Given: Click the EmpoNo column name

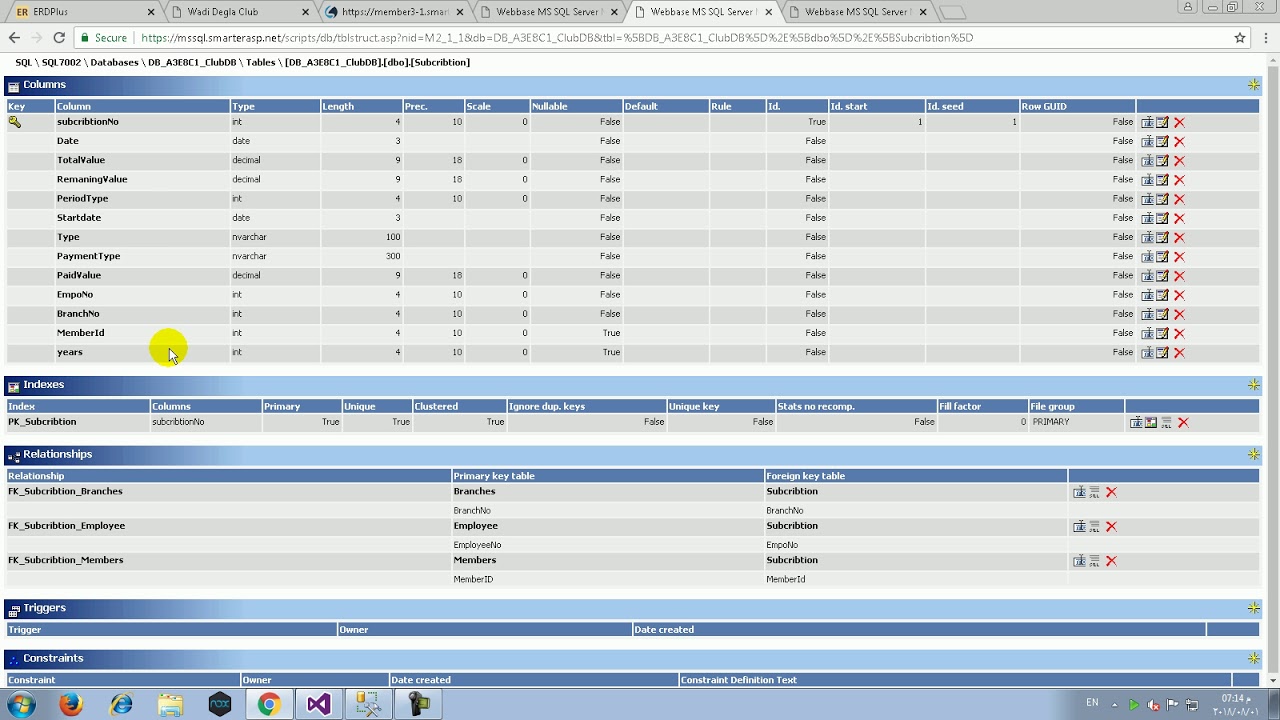Looking at the screenshot, I should 75,295.
